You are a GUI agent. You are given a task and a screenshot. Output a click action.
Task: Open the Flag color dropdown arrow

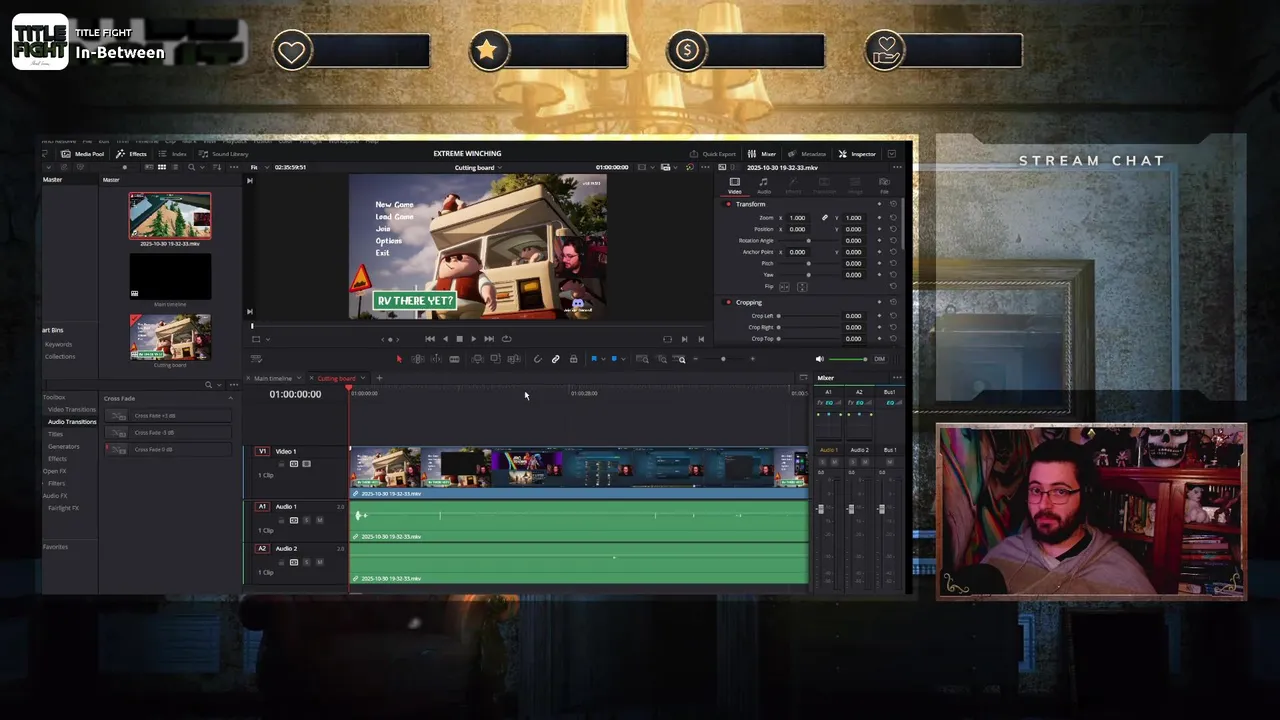(x=603, y=359)
